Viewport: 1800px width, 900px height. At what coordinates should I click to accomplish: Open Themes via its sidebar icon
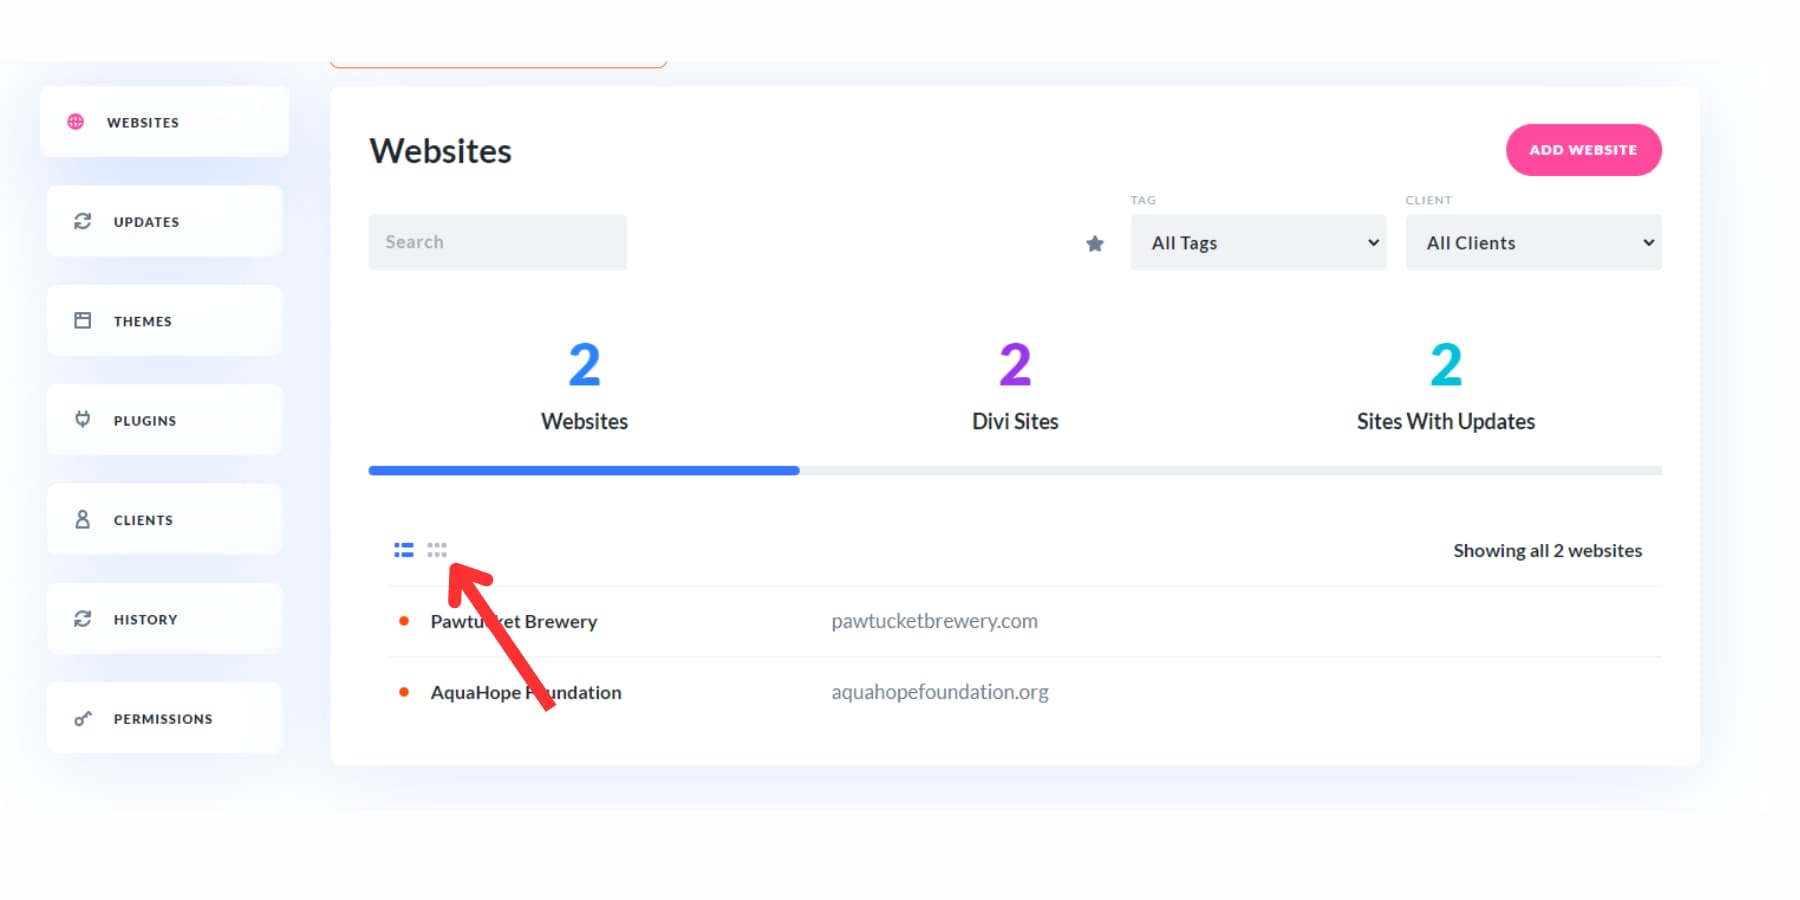pyautogui.click(x=82, y=320)
